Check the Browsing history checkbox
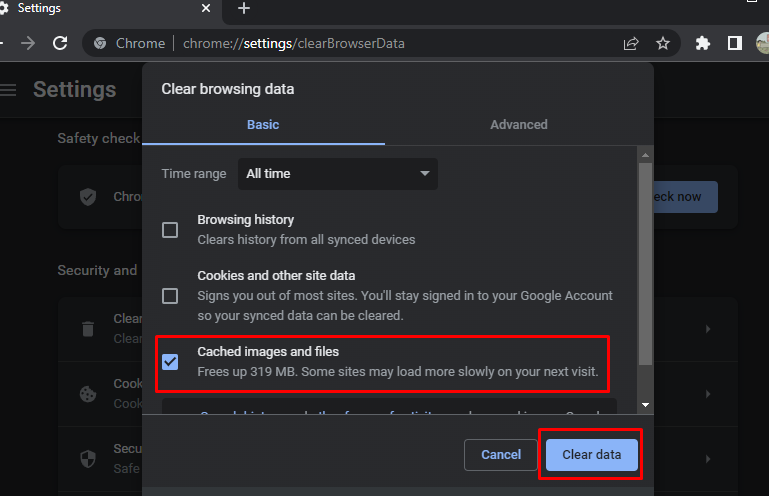Screen dimensions: 769x496 click(x=170, y=230)
